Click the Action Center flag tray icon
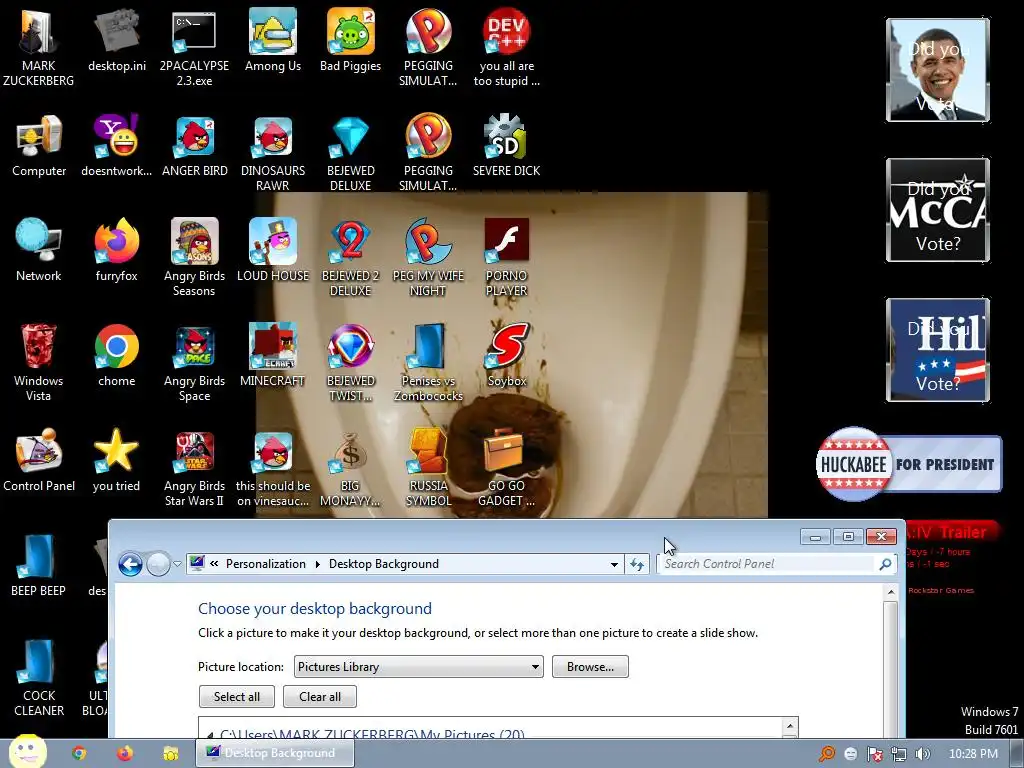This screenshot has height=768, width=1024. coord(874,754)
